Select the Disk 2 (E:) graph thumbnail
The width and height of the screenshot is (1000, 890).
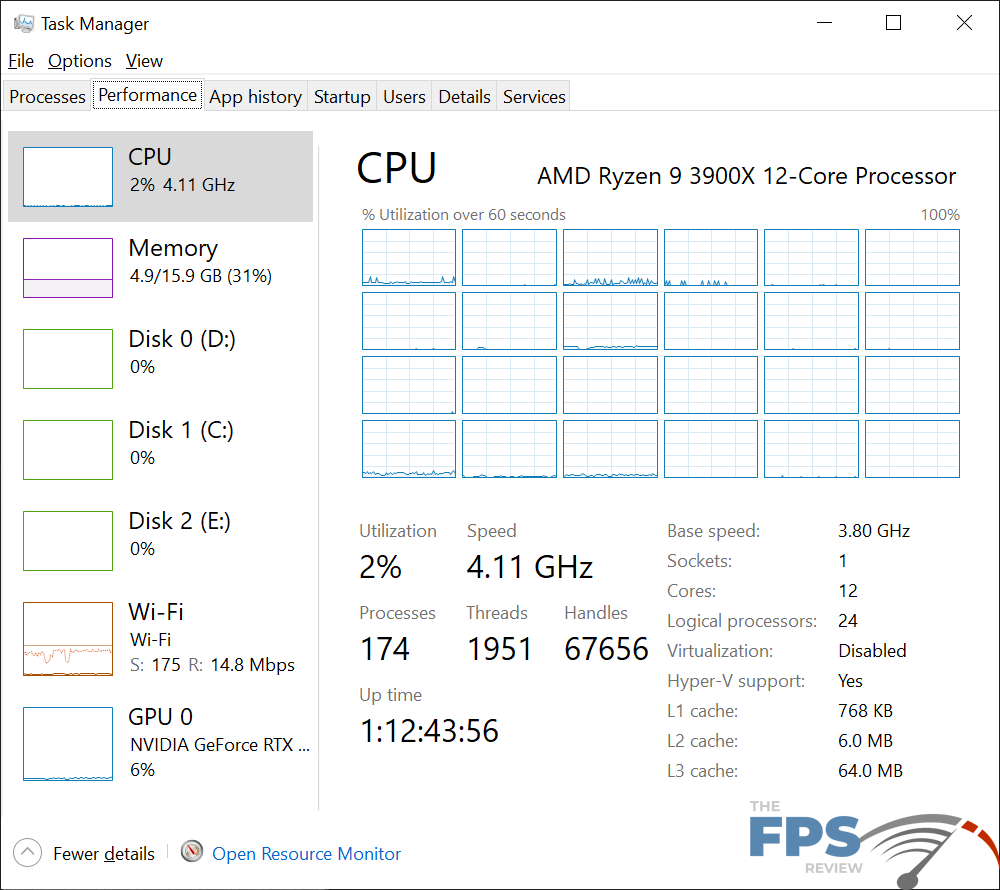coord(68,541)
